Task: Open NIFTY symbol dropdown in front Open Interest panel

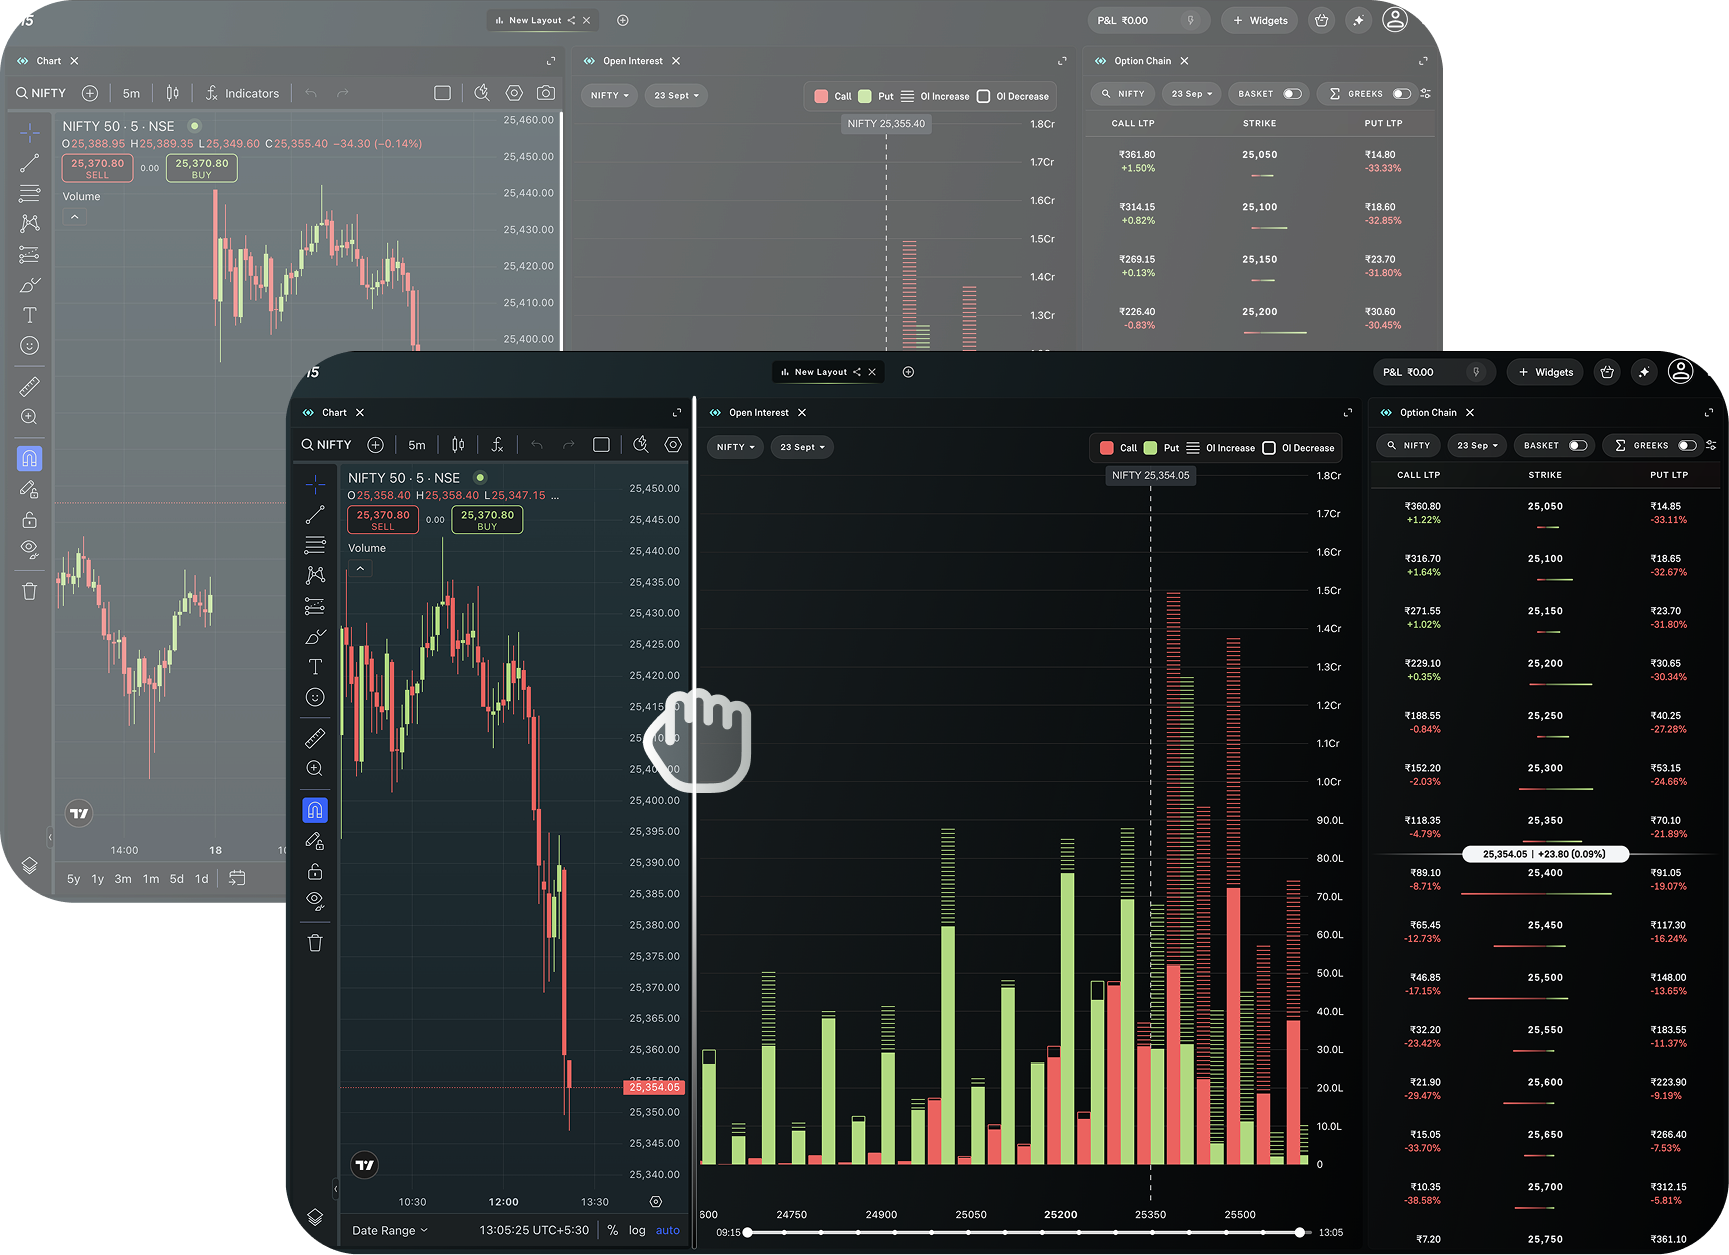Action: (x=736, y=447)
